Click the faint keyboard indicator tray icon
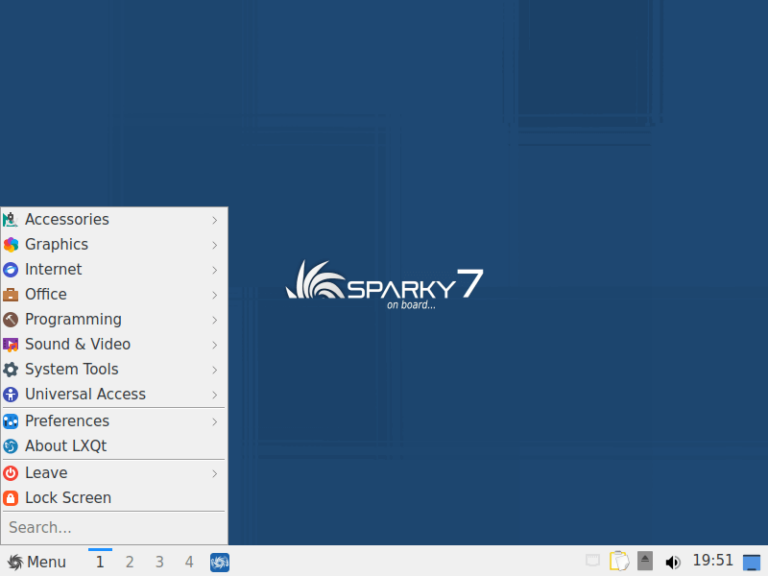The image size is (768, 576). point(593,560)
